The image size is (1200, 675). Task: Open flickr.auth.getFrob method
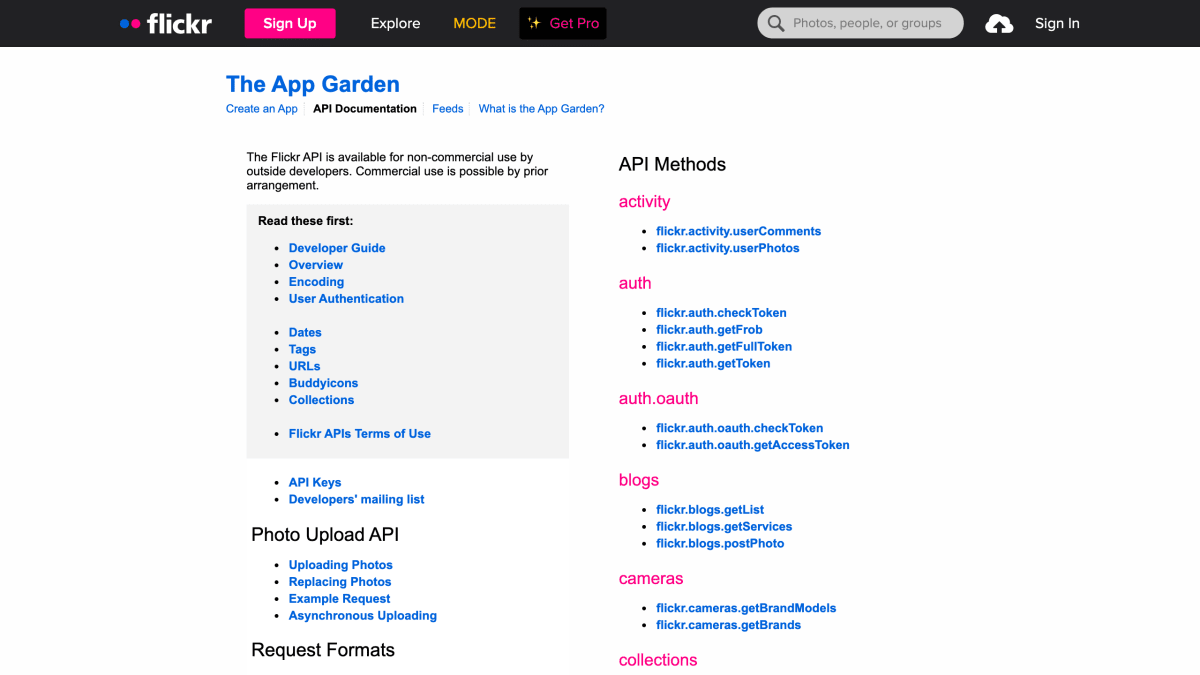709,330
